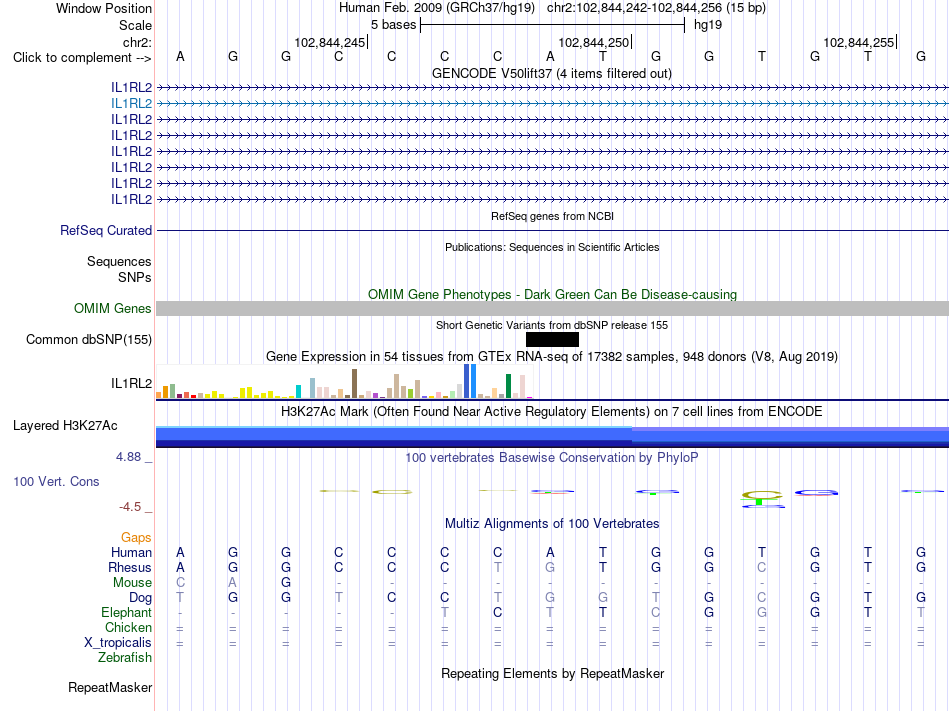Click the -4.5 PhyloP lower scale value
950x711 pixels.
130,507
